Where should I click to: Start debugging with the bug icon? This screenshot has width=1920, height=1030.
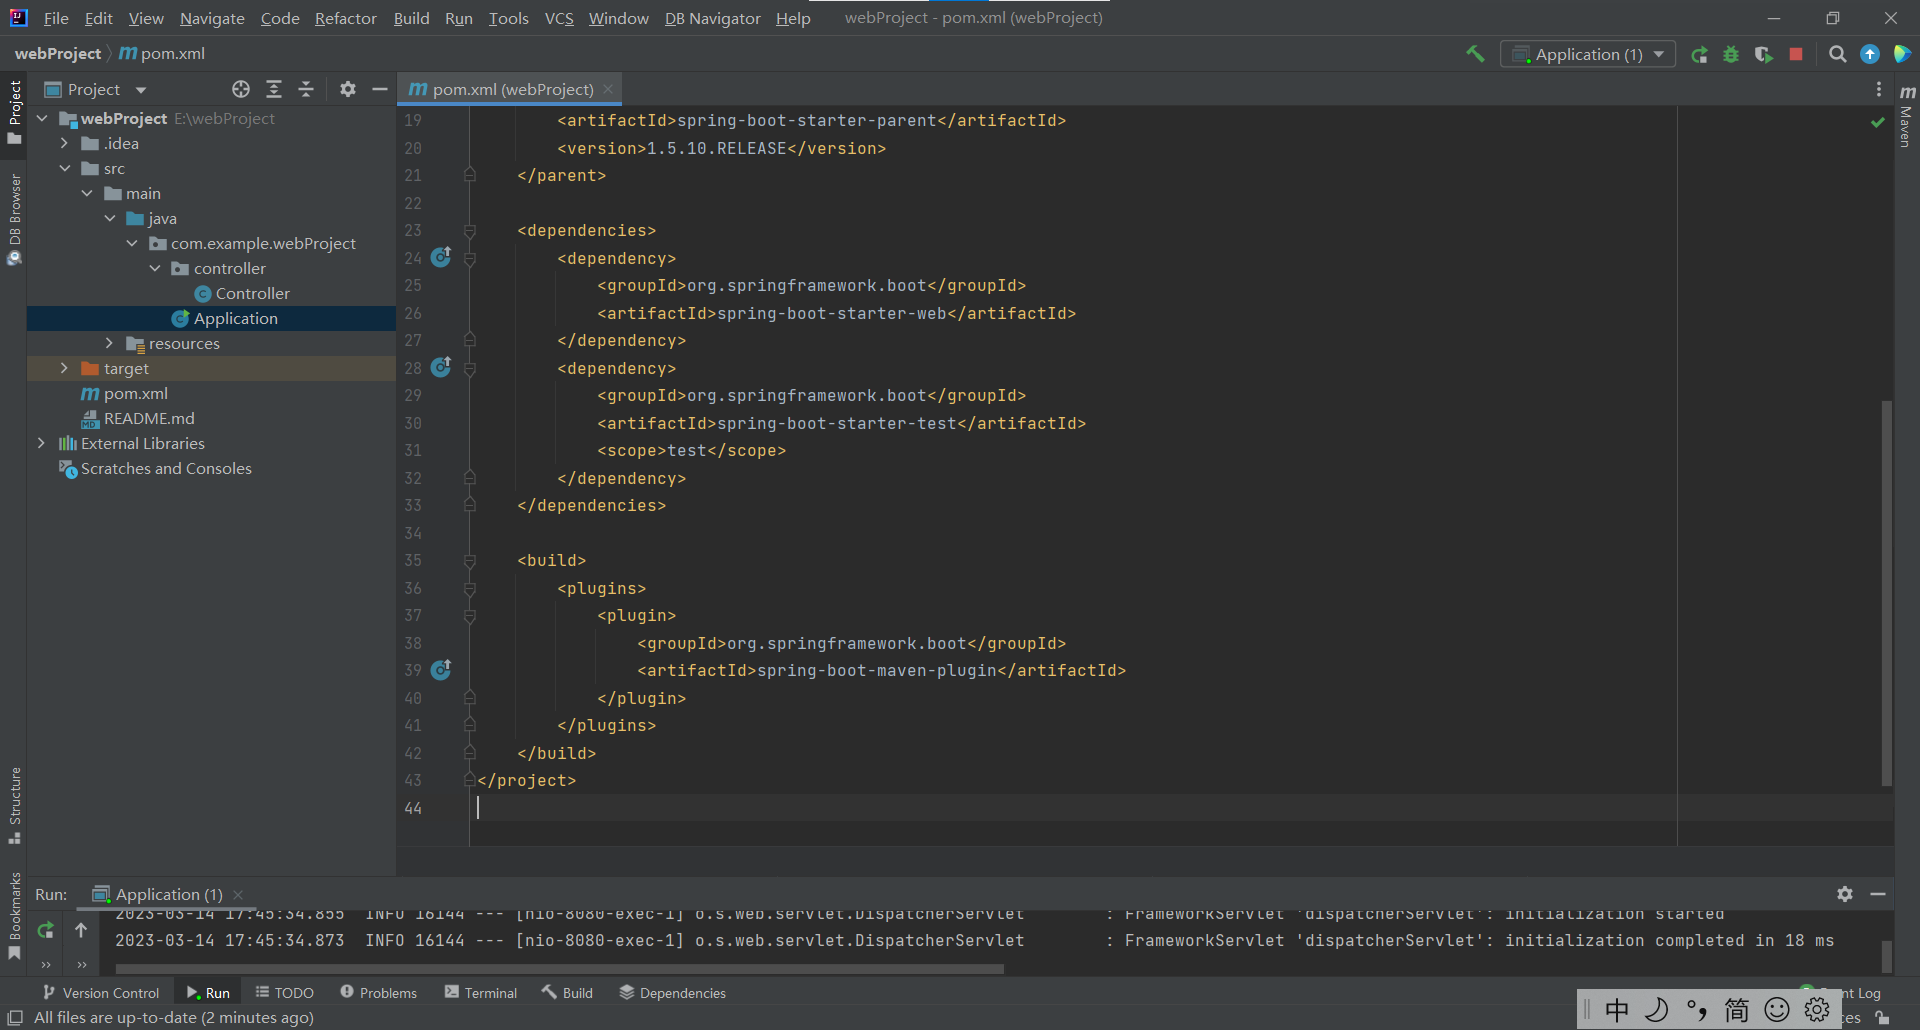(x=1731, y=55)
